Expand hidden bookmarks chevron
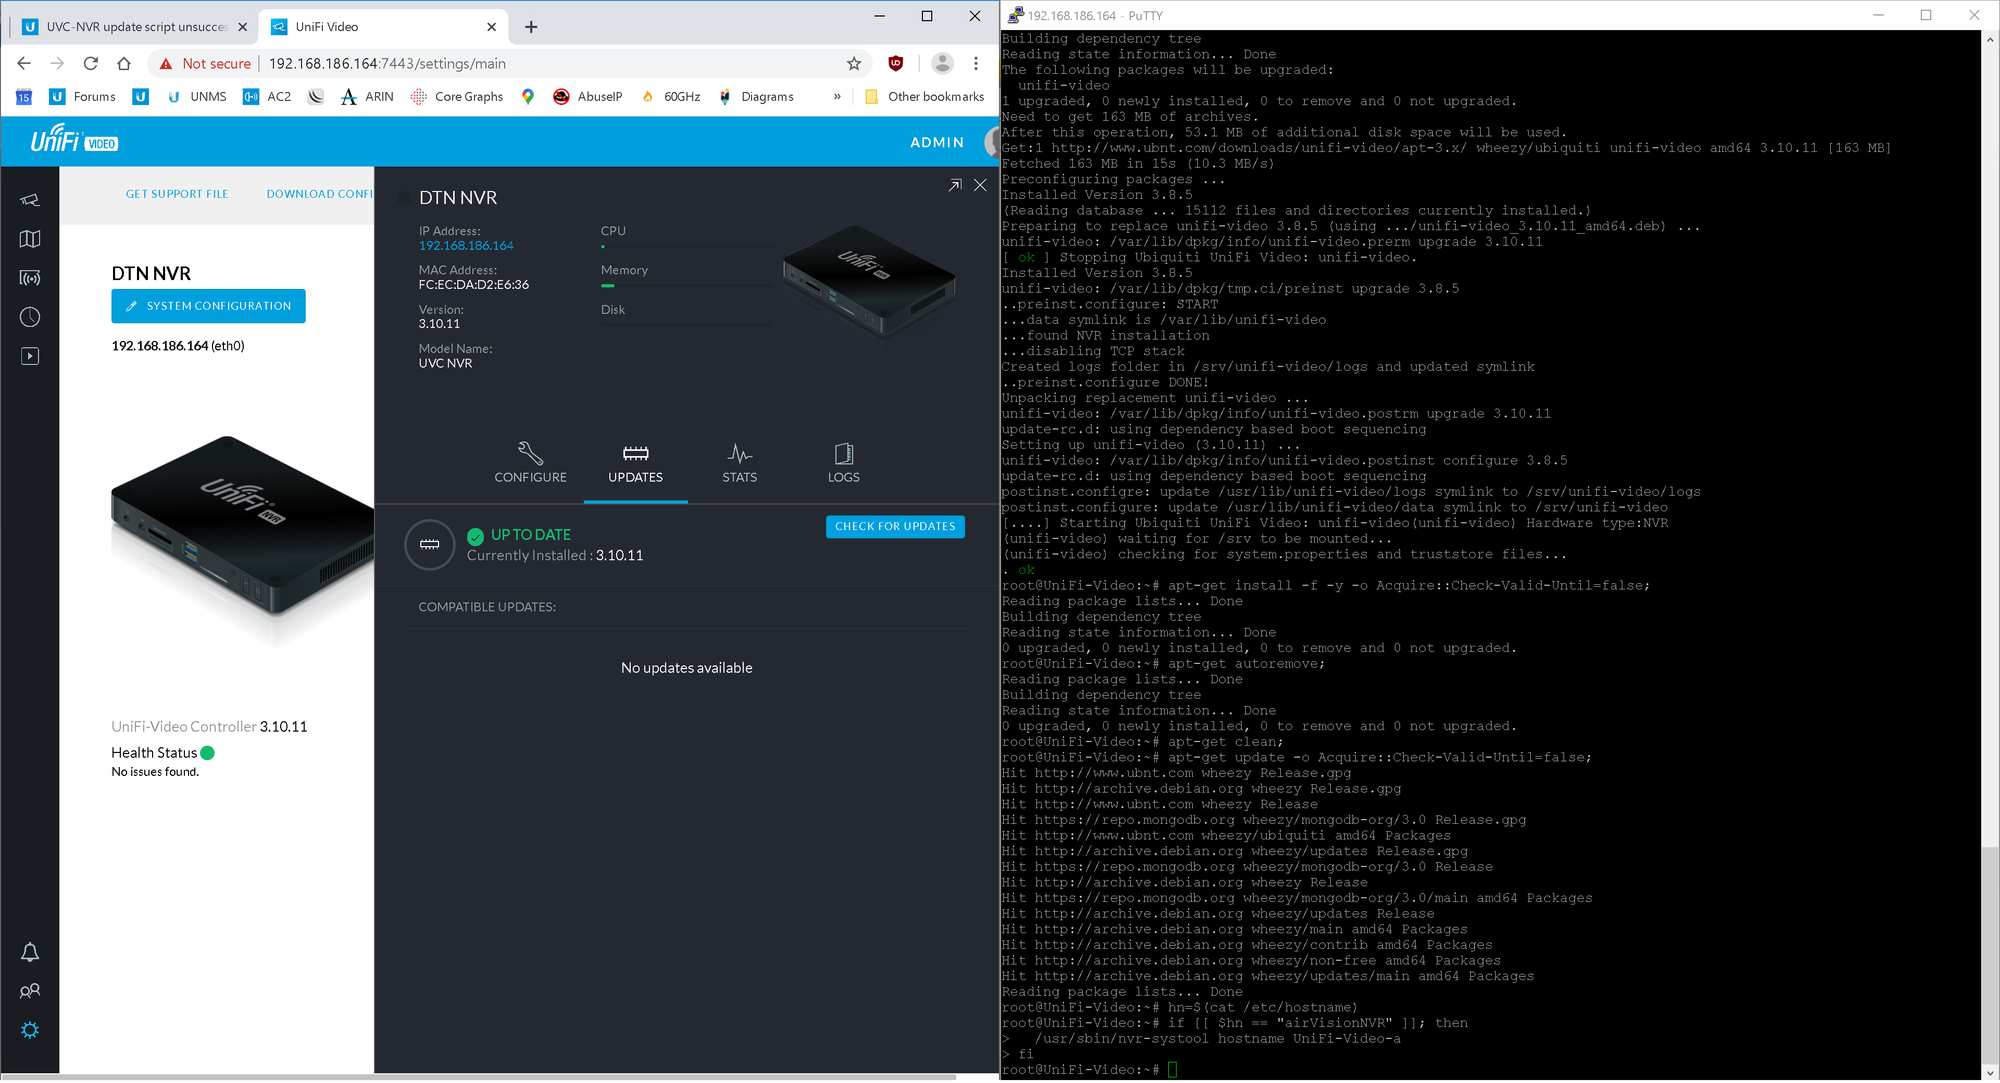The width and height of the screenshot is (2000, 1083). click(837, 97)
